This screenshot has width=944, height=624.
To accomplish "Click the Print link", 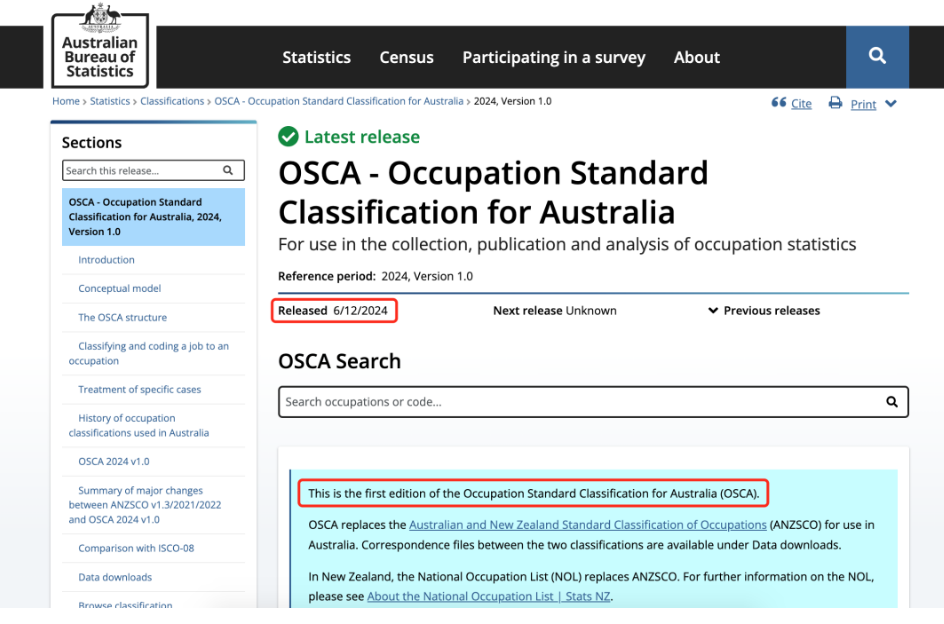I will [863, 104].
